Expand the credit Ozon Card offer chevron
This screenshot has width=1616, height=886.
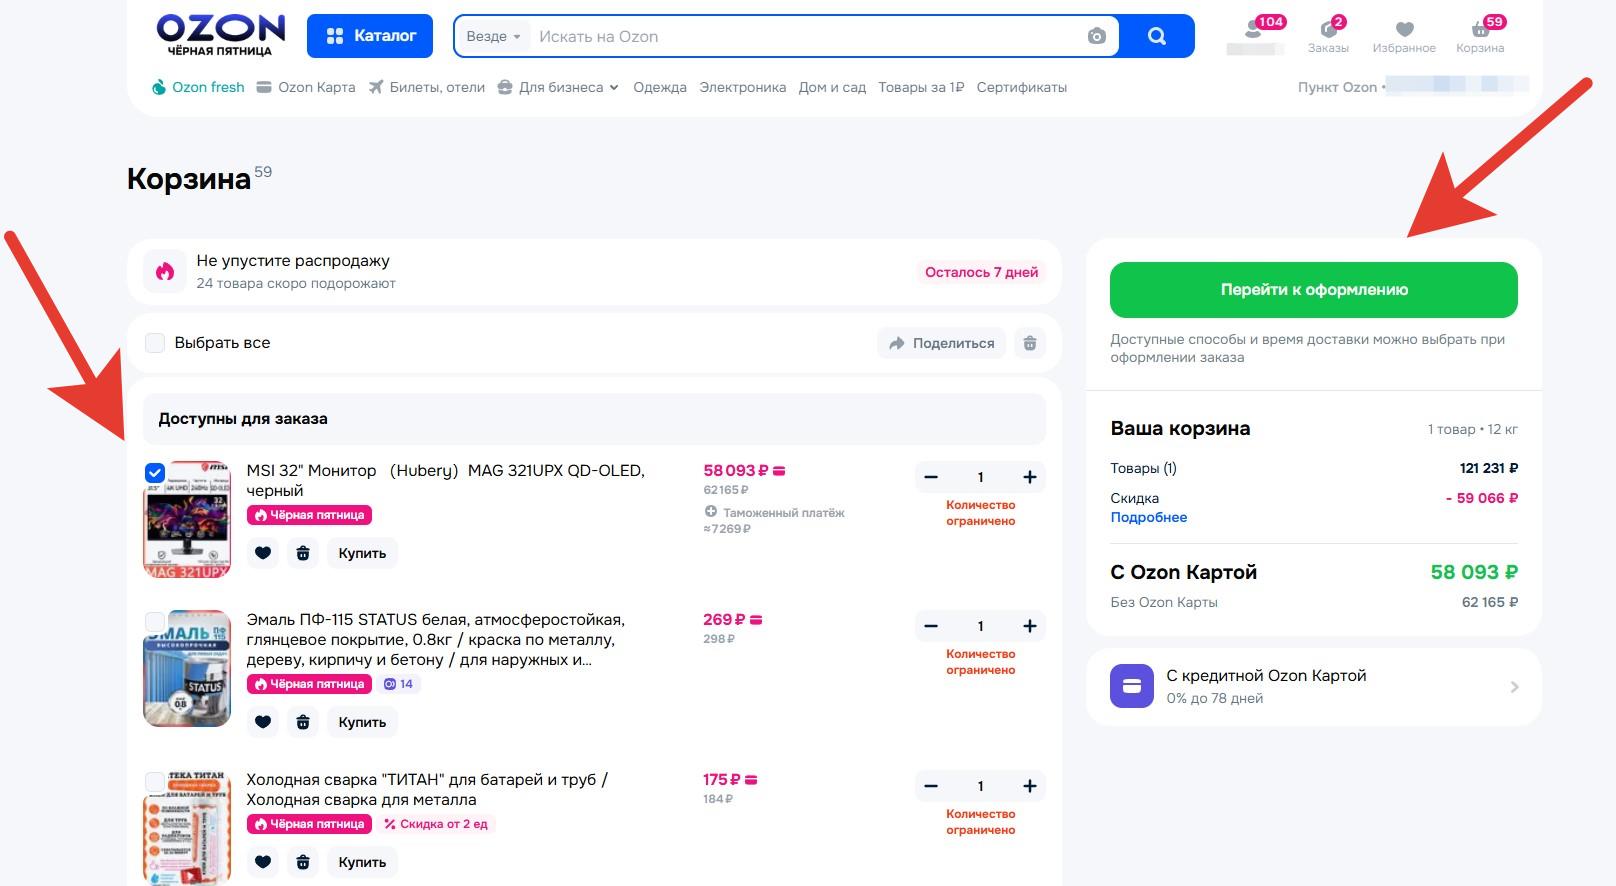tap(1514, 687)
